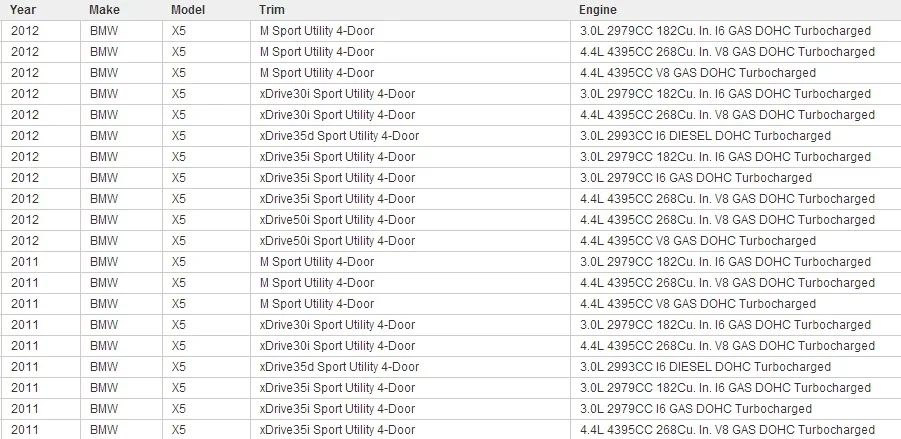Screen dimensions: 901x439
Task: Click the year cell in the first table row
Action: pyautogui.click(x=41, y=31)
